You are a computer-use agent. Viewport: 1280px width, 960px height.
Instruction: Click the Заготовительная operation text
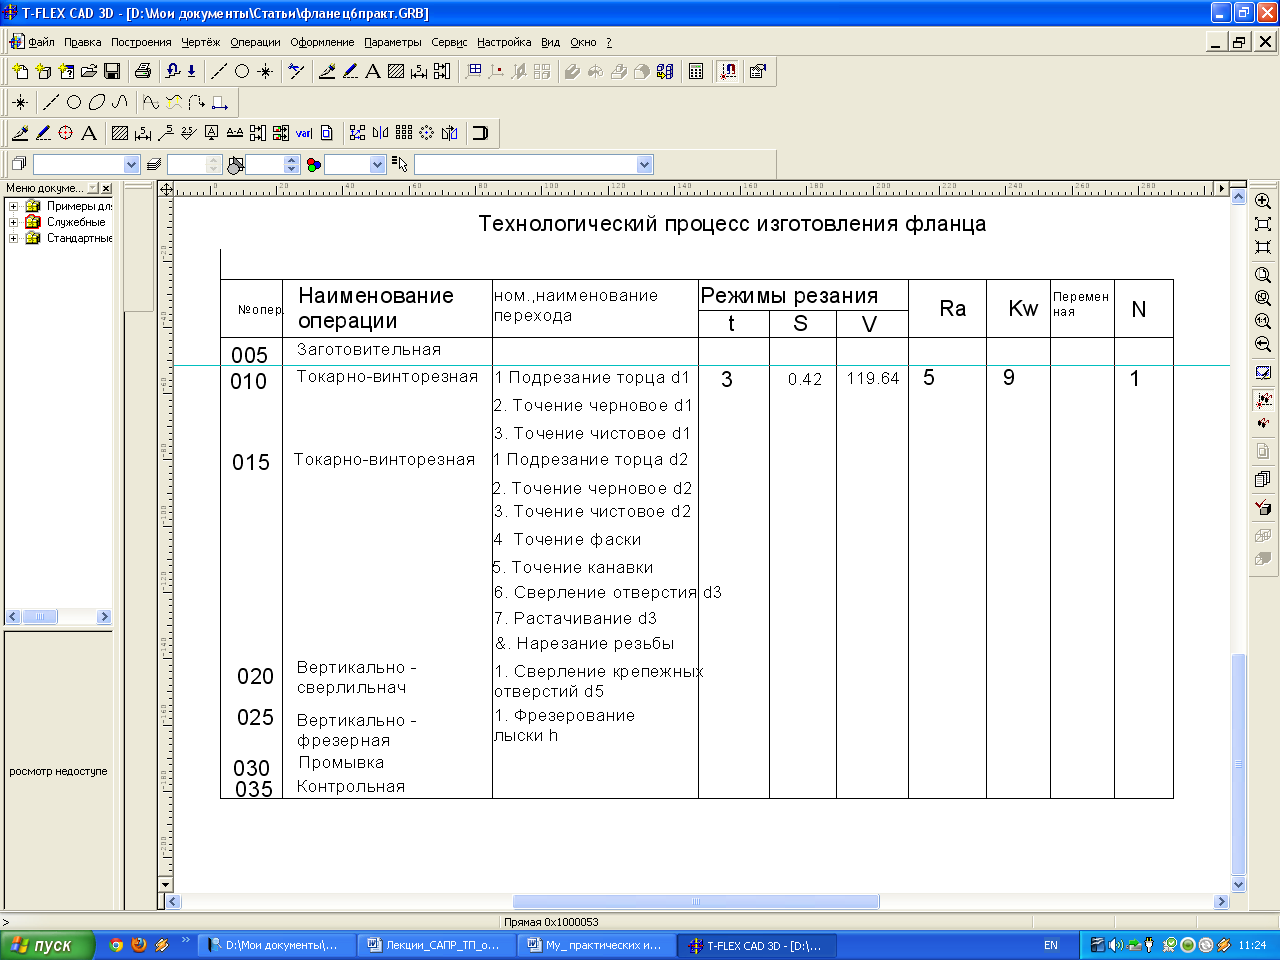point(369,349)
